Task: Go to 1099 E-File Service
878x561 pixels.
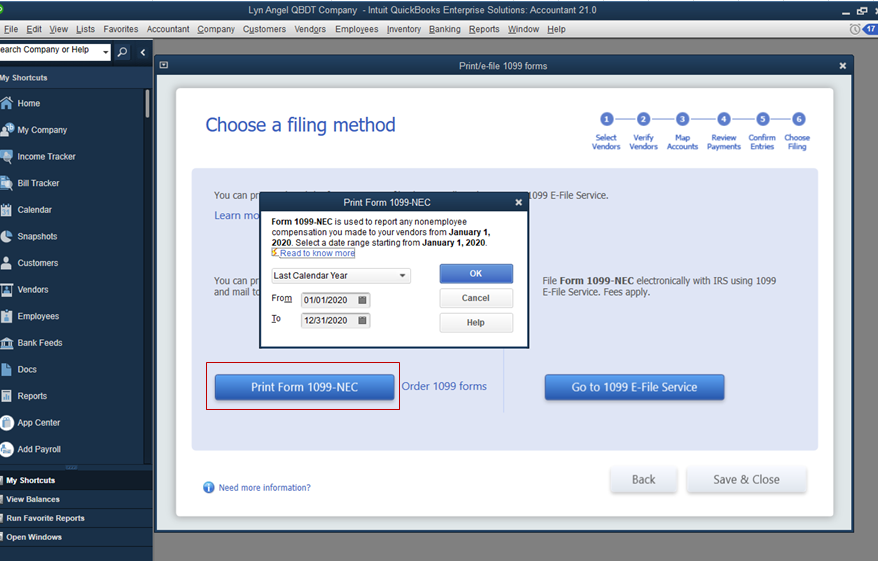Action: click(634, 387)
